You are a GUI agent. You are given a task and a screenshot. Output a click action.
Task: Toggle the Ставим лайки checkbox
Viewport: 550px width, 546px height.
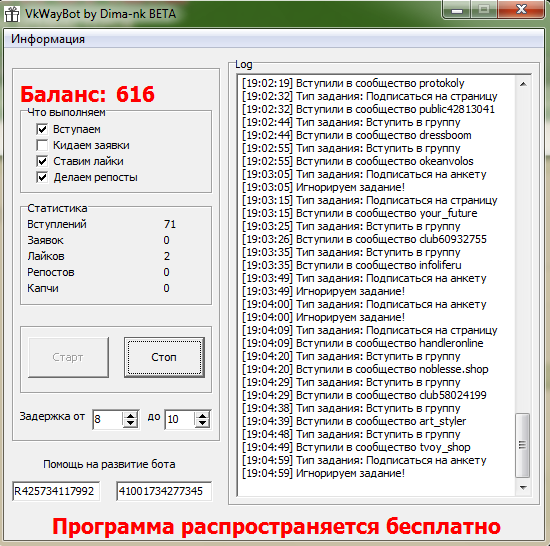click(x=42, y=161)
